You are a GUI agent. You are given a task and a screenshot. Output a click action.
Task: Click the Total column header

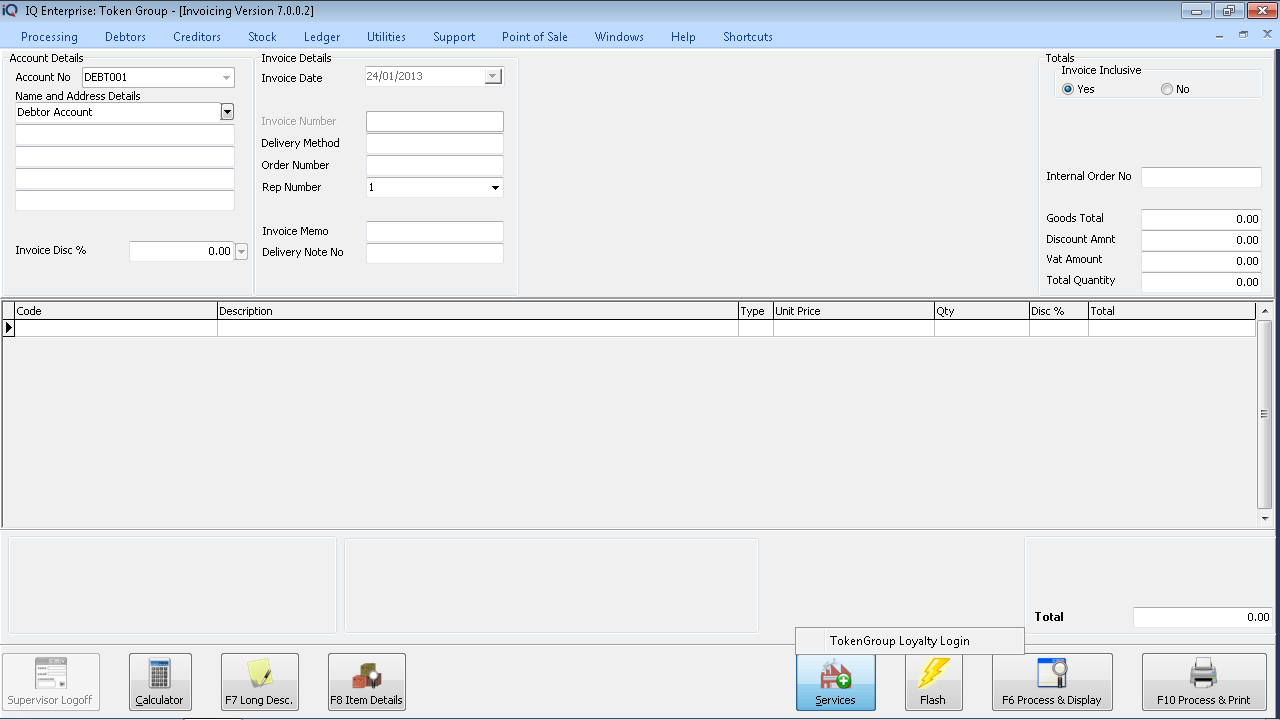click(x=1172, y=311)
